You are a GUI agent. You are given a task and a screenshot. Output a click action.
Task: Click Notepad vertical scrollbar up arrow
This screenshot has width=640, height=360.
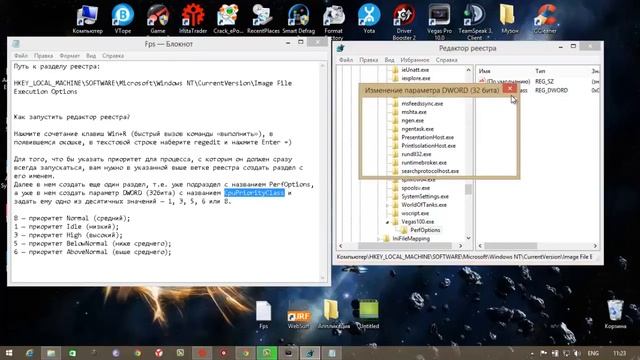pos(323,66)
